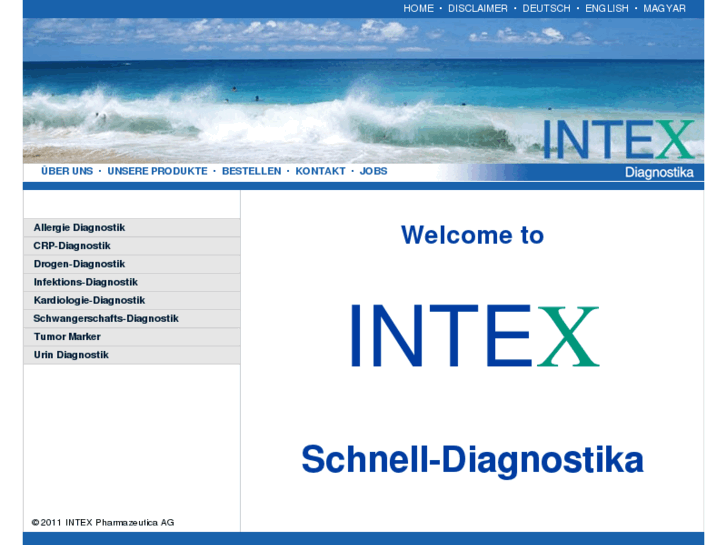Click the Welcome to heading
Image resolution: width=727 pixels, height=545 pixels.
pyautogui.click(x=472, y=235)
